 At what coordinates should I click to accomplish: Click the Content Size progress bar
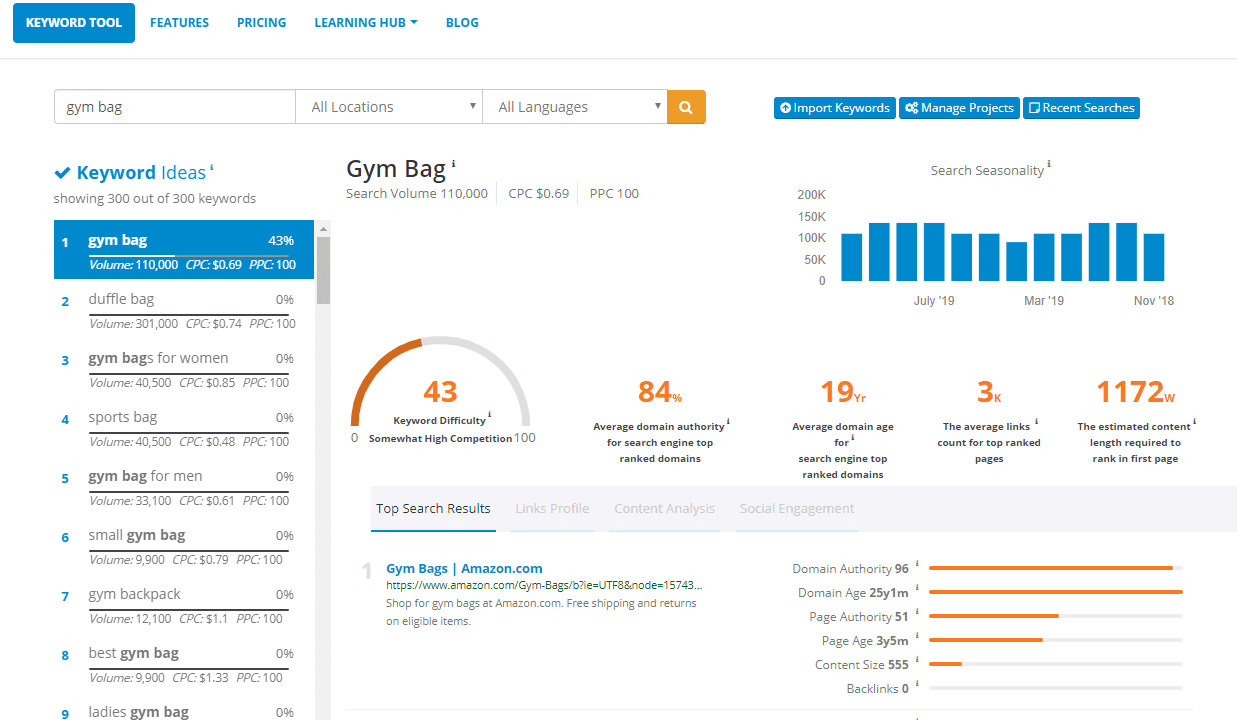[x=1056, y=664]
